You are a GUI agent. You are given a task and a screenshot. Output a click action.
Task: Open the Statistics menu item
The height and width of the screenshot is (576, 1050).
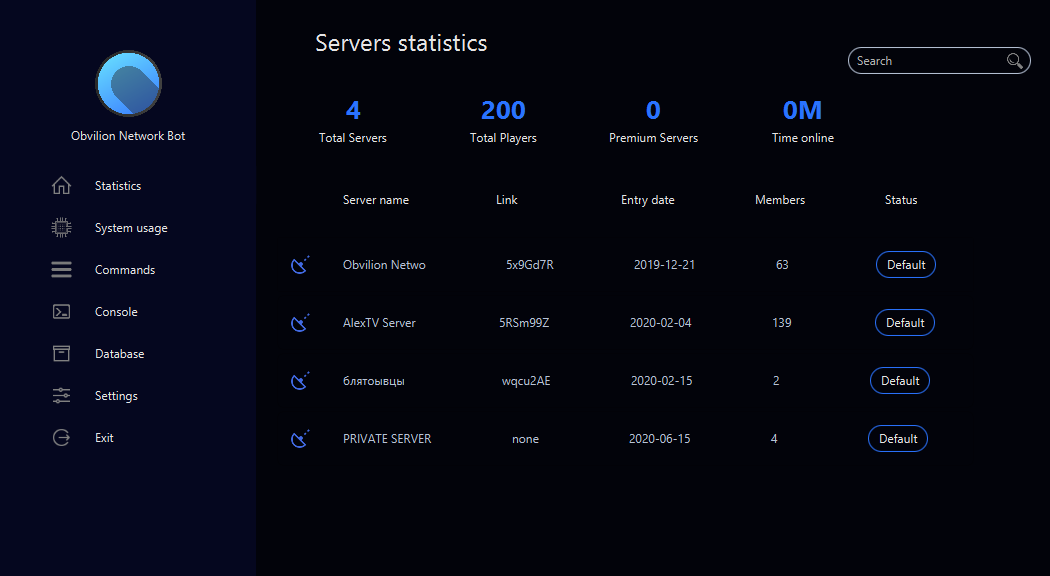(118, 186)
